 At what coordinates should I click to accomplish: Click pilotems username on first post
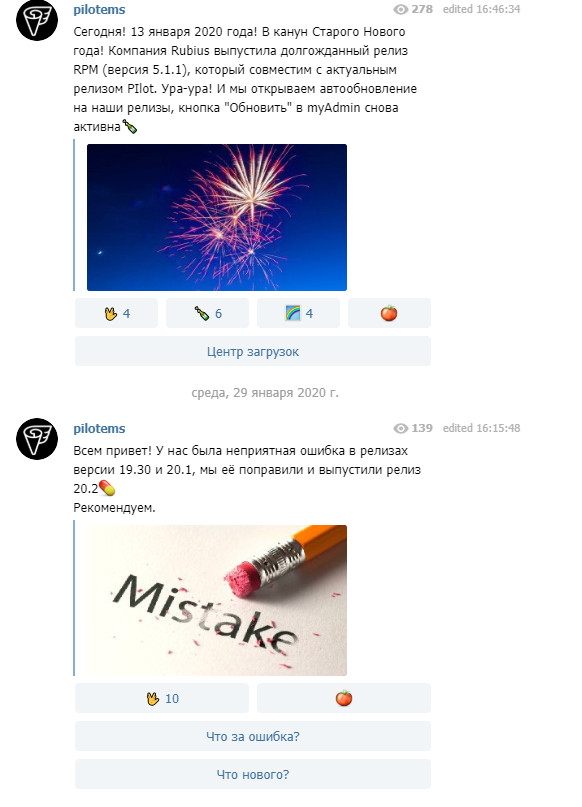[x=99, y=10]
